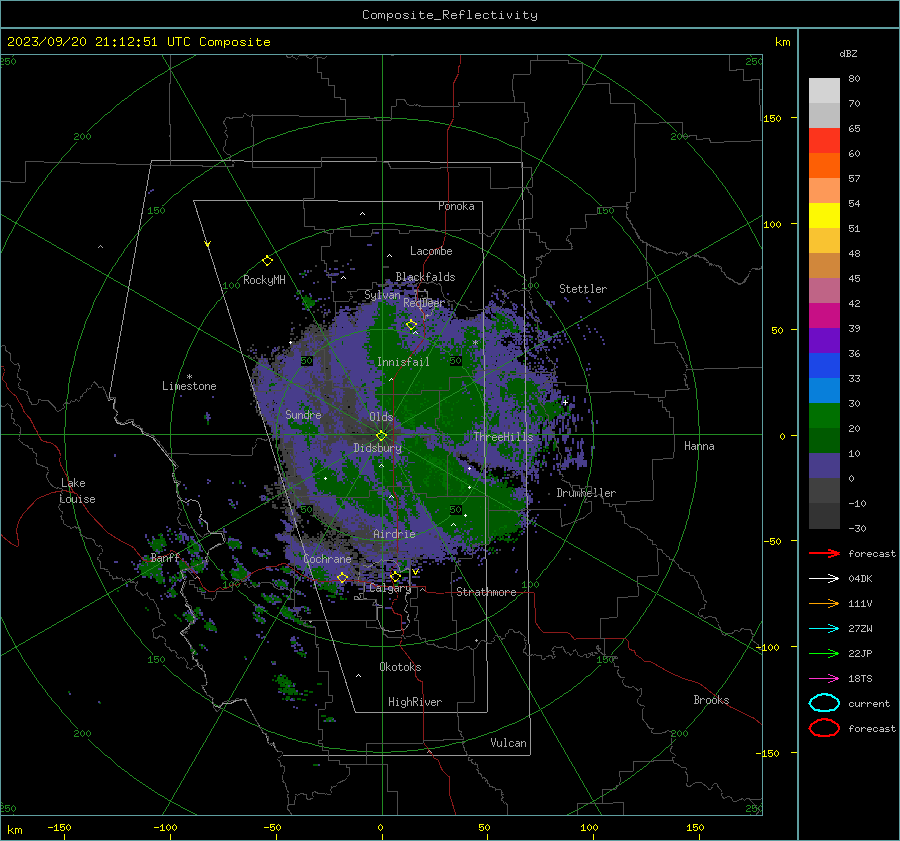Select the orange 60-57 dBZ color swatch
The image size is (900, 841).
pyautogui.click(x=824, y=165)
